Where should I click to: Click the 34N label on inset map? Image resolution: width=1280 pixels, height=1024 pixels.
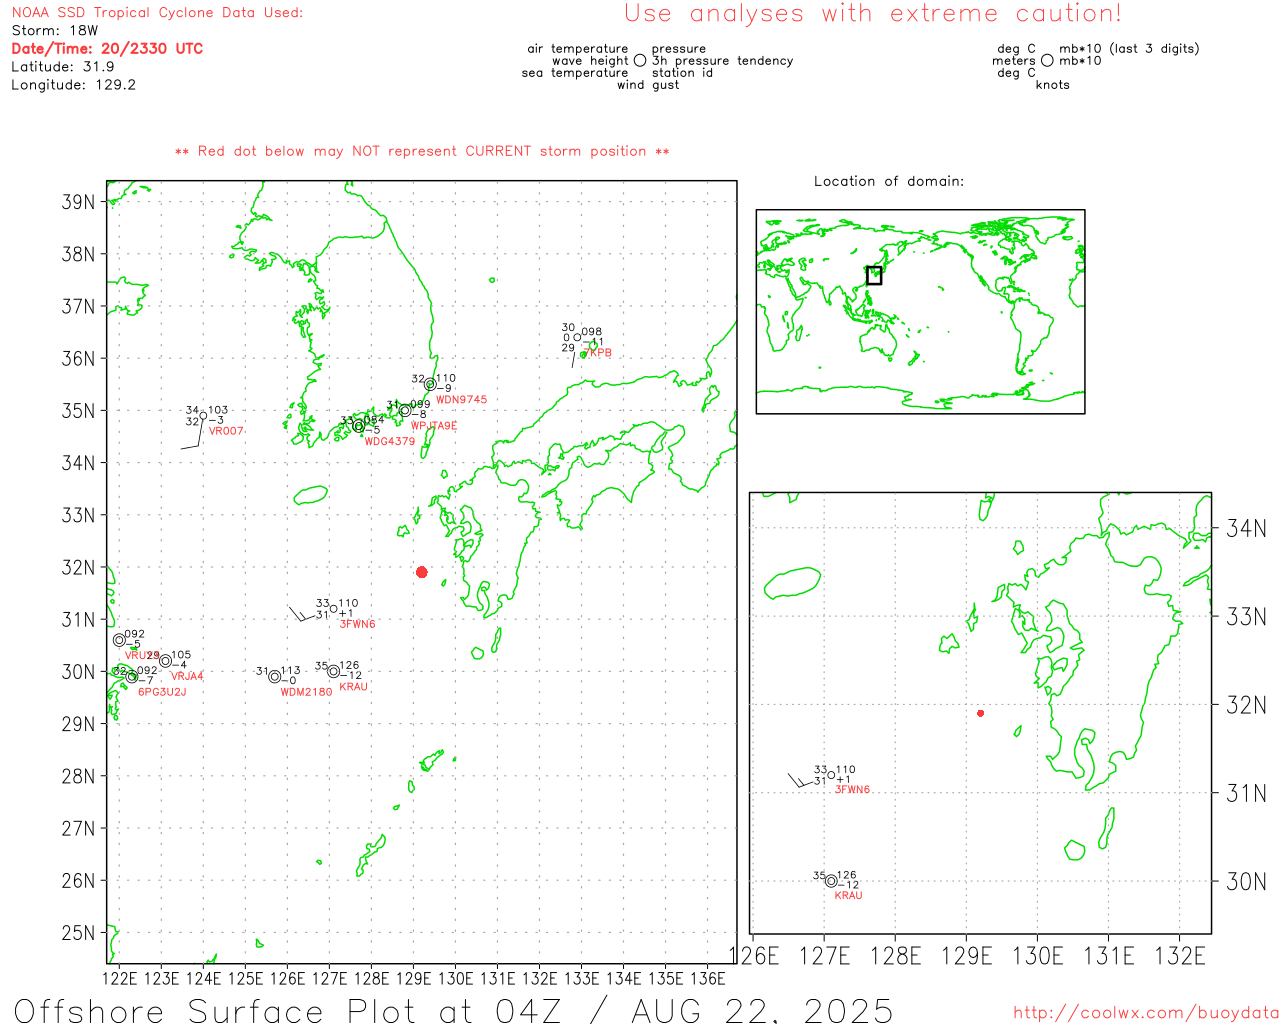click(x=1246, y=528)
